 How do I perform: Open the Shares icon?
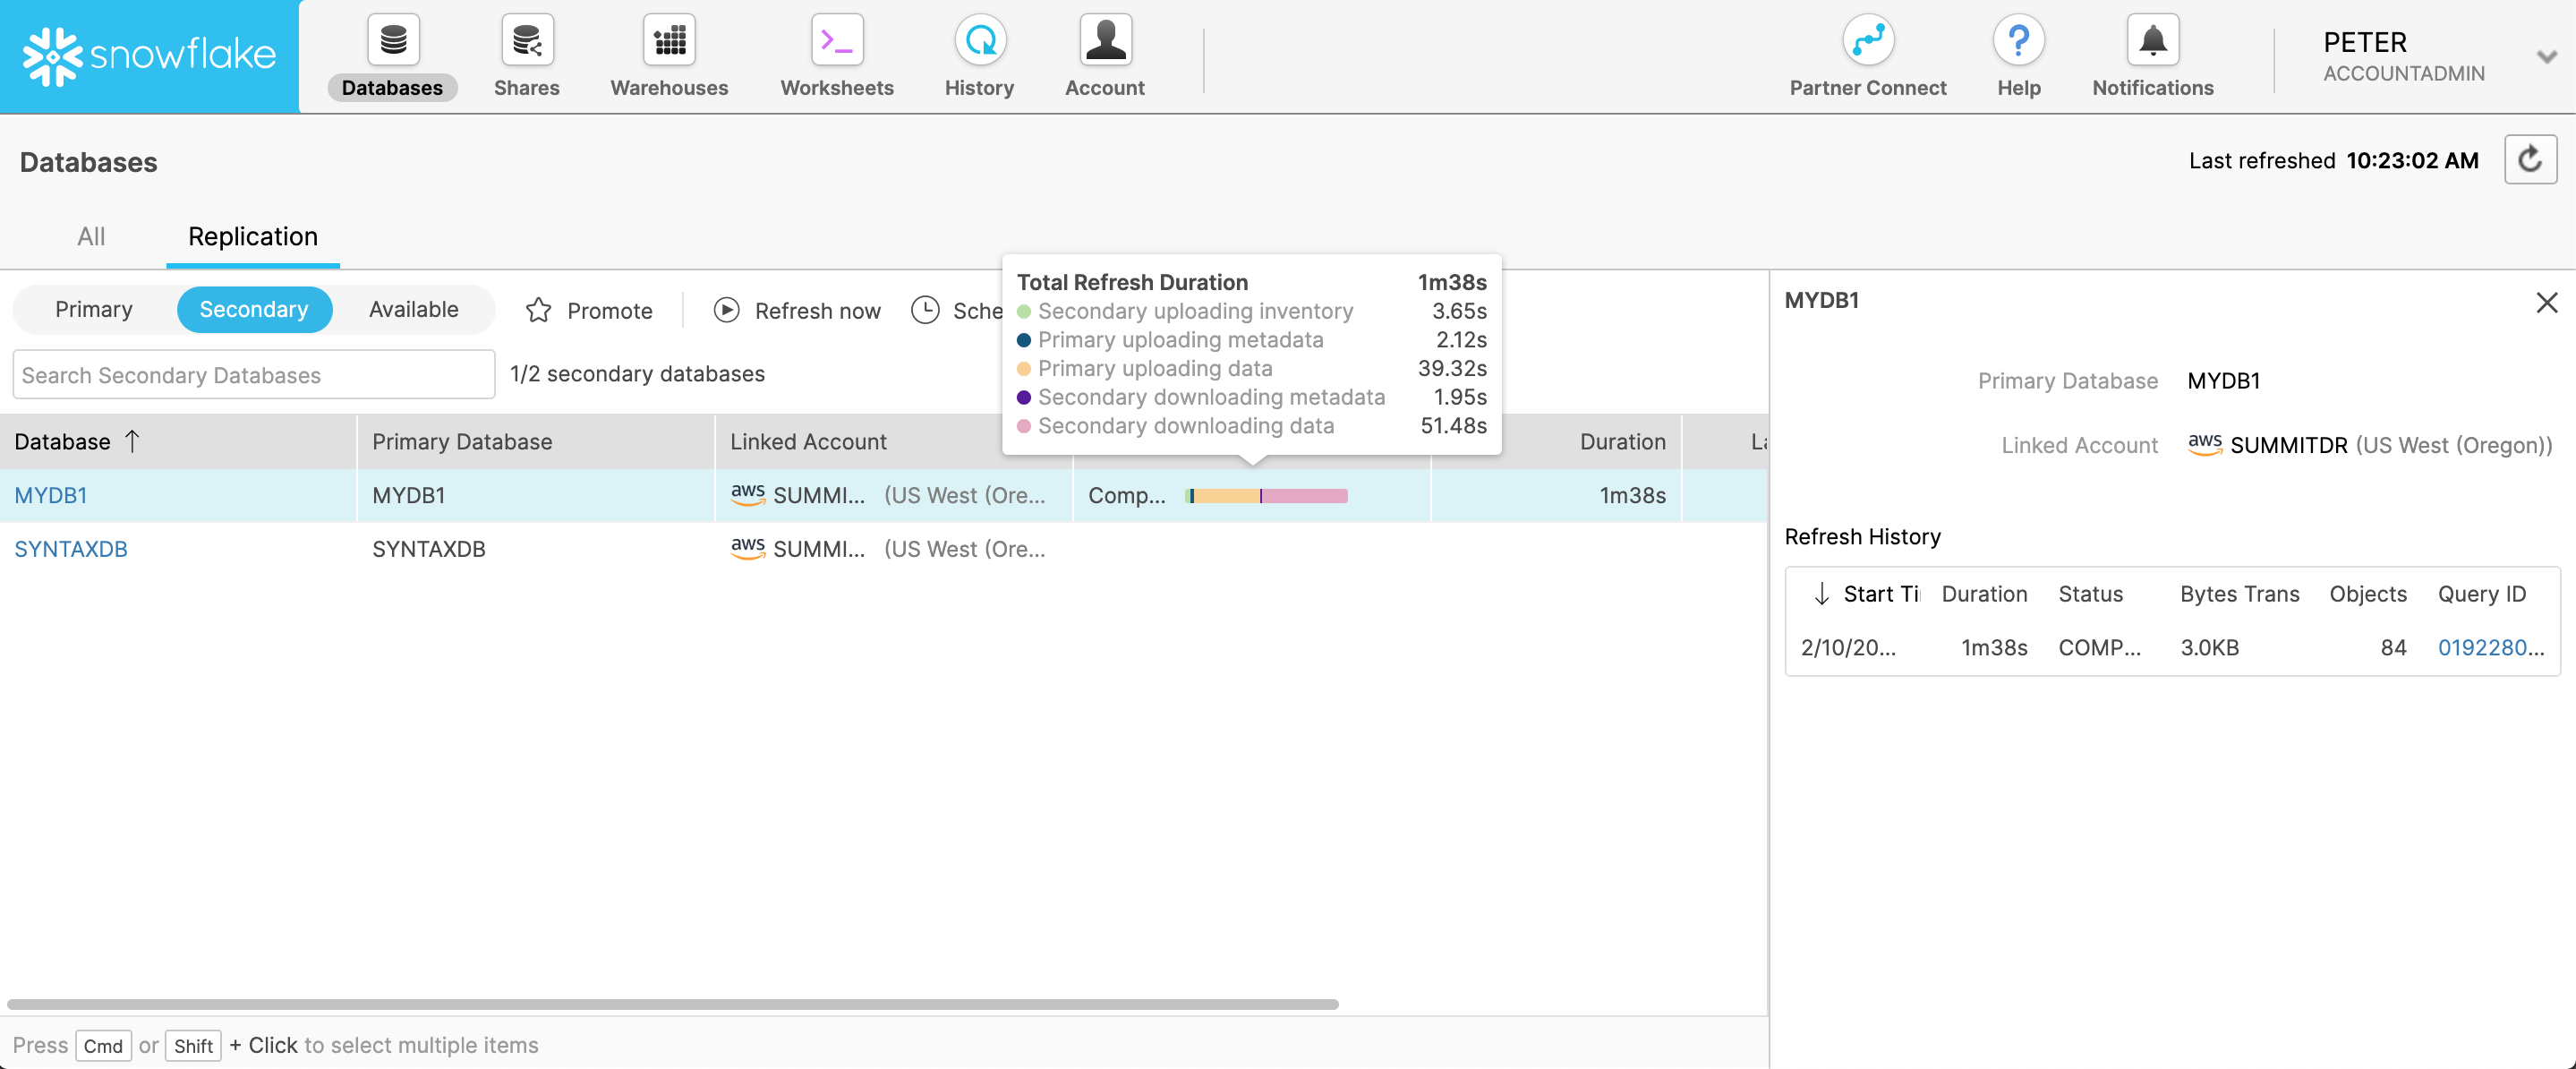(527, 41)
